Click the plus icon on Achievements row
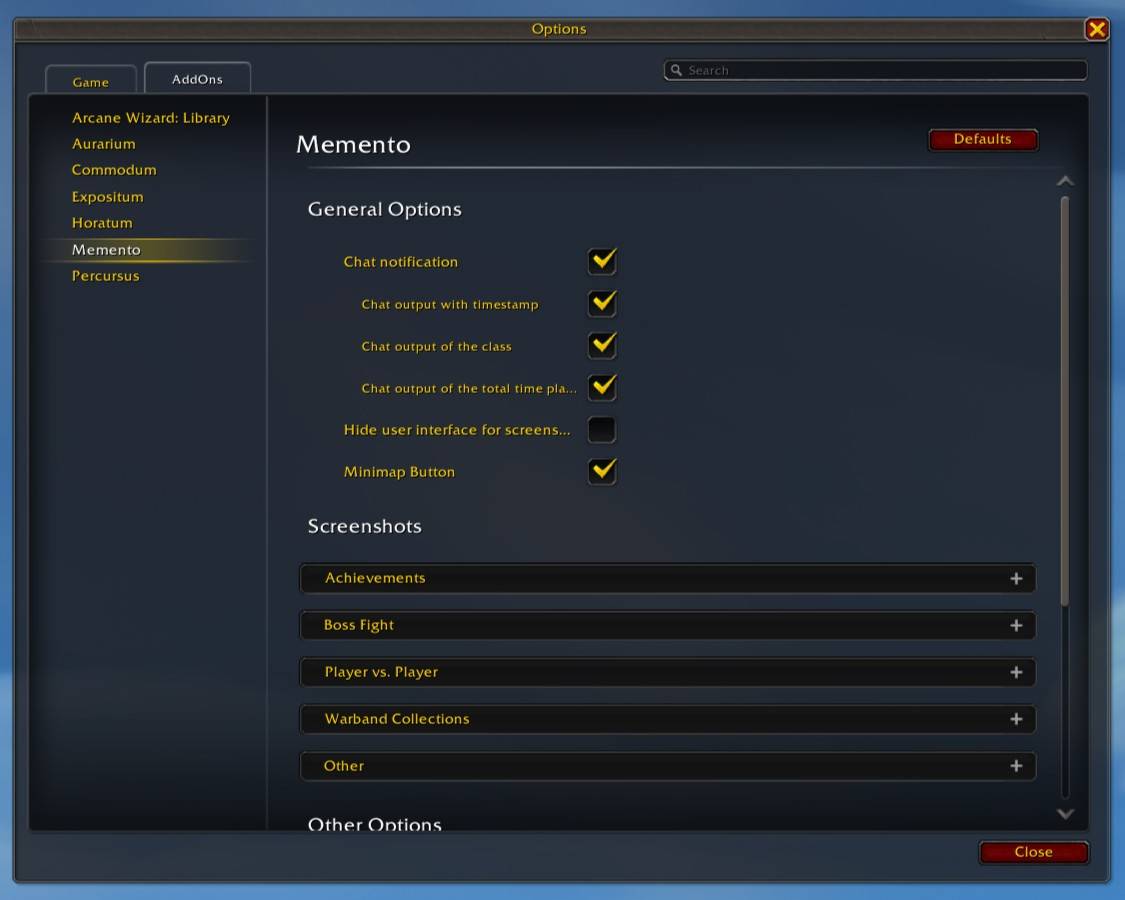1125x900 pixels. pos(1016,578)
